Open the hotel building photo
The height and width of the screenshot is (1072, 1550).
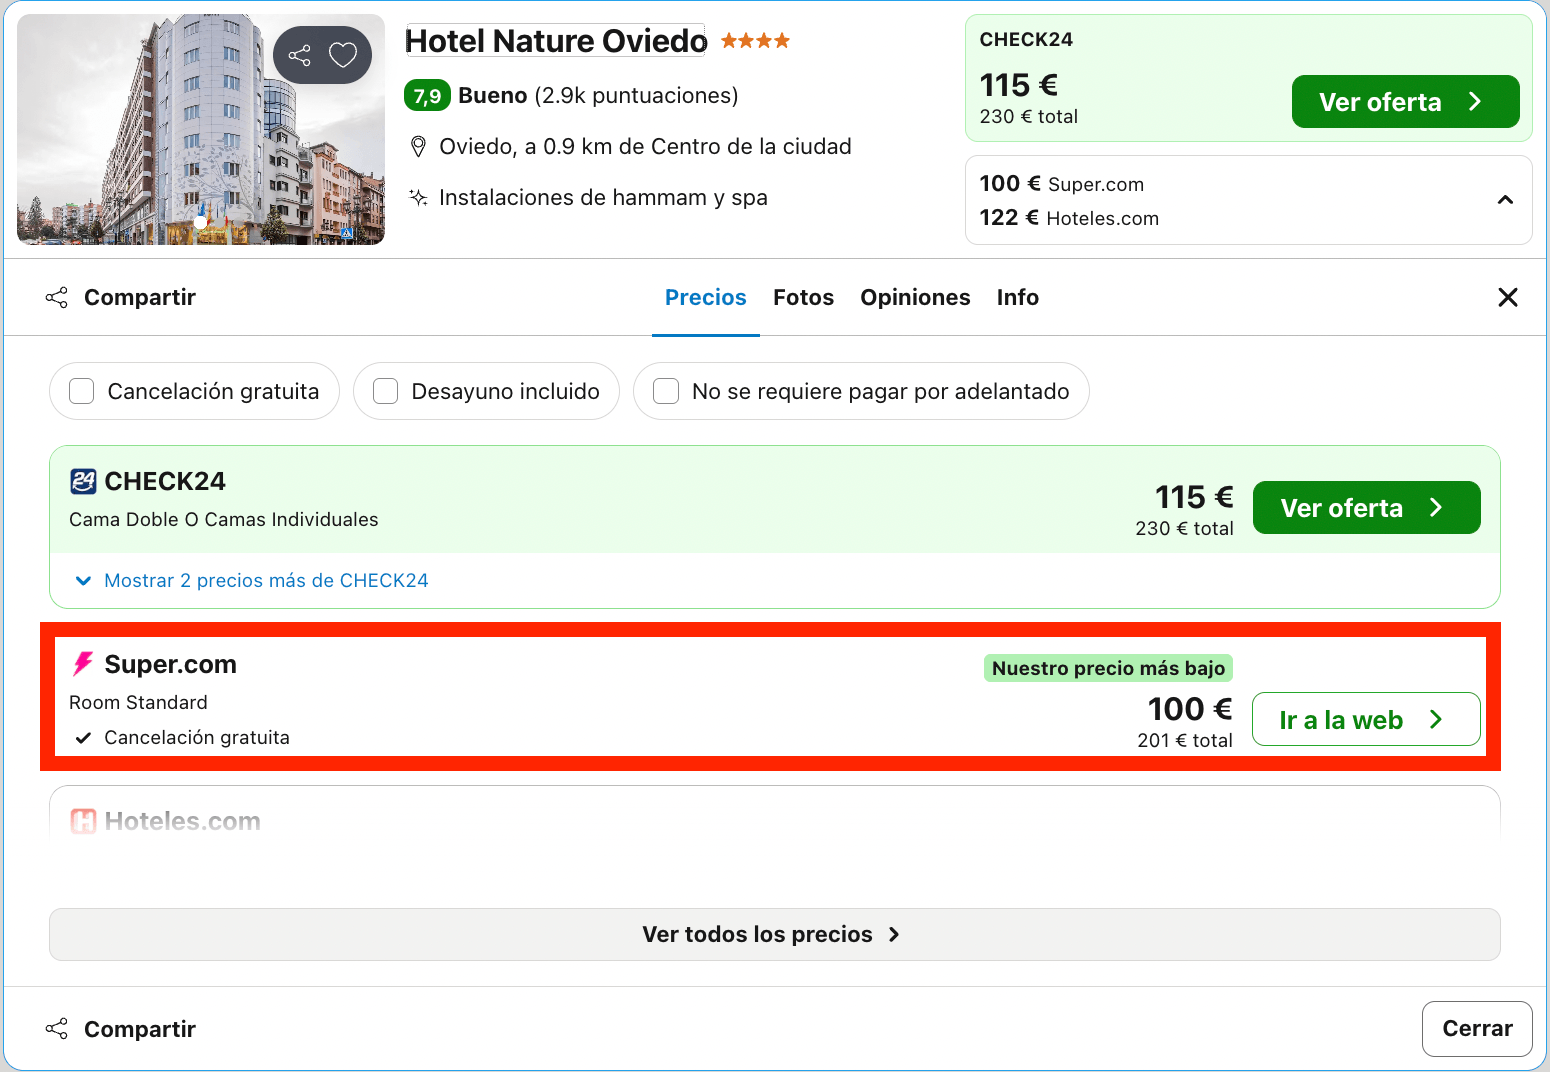tap(201, 129)
